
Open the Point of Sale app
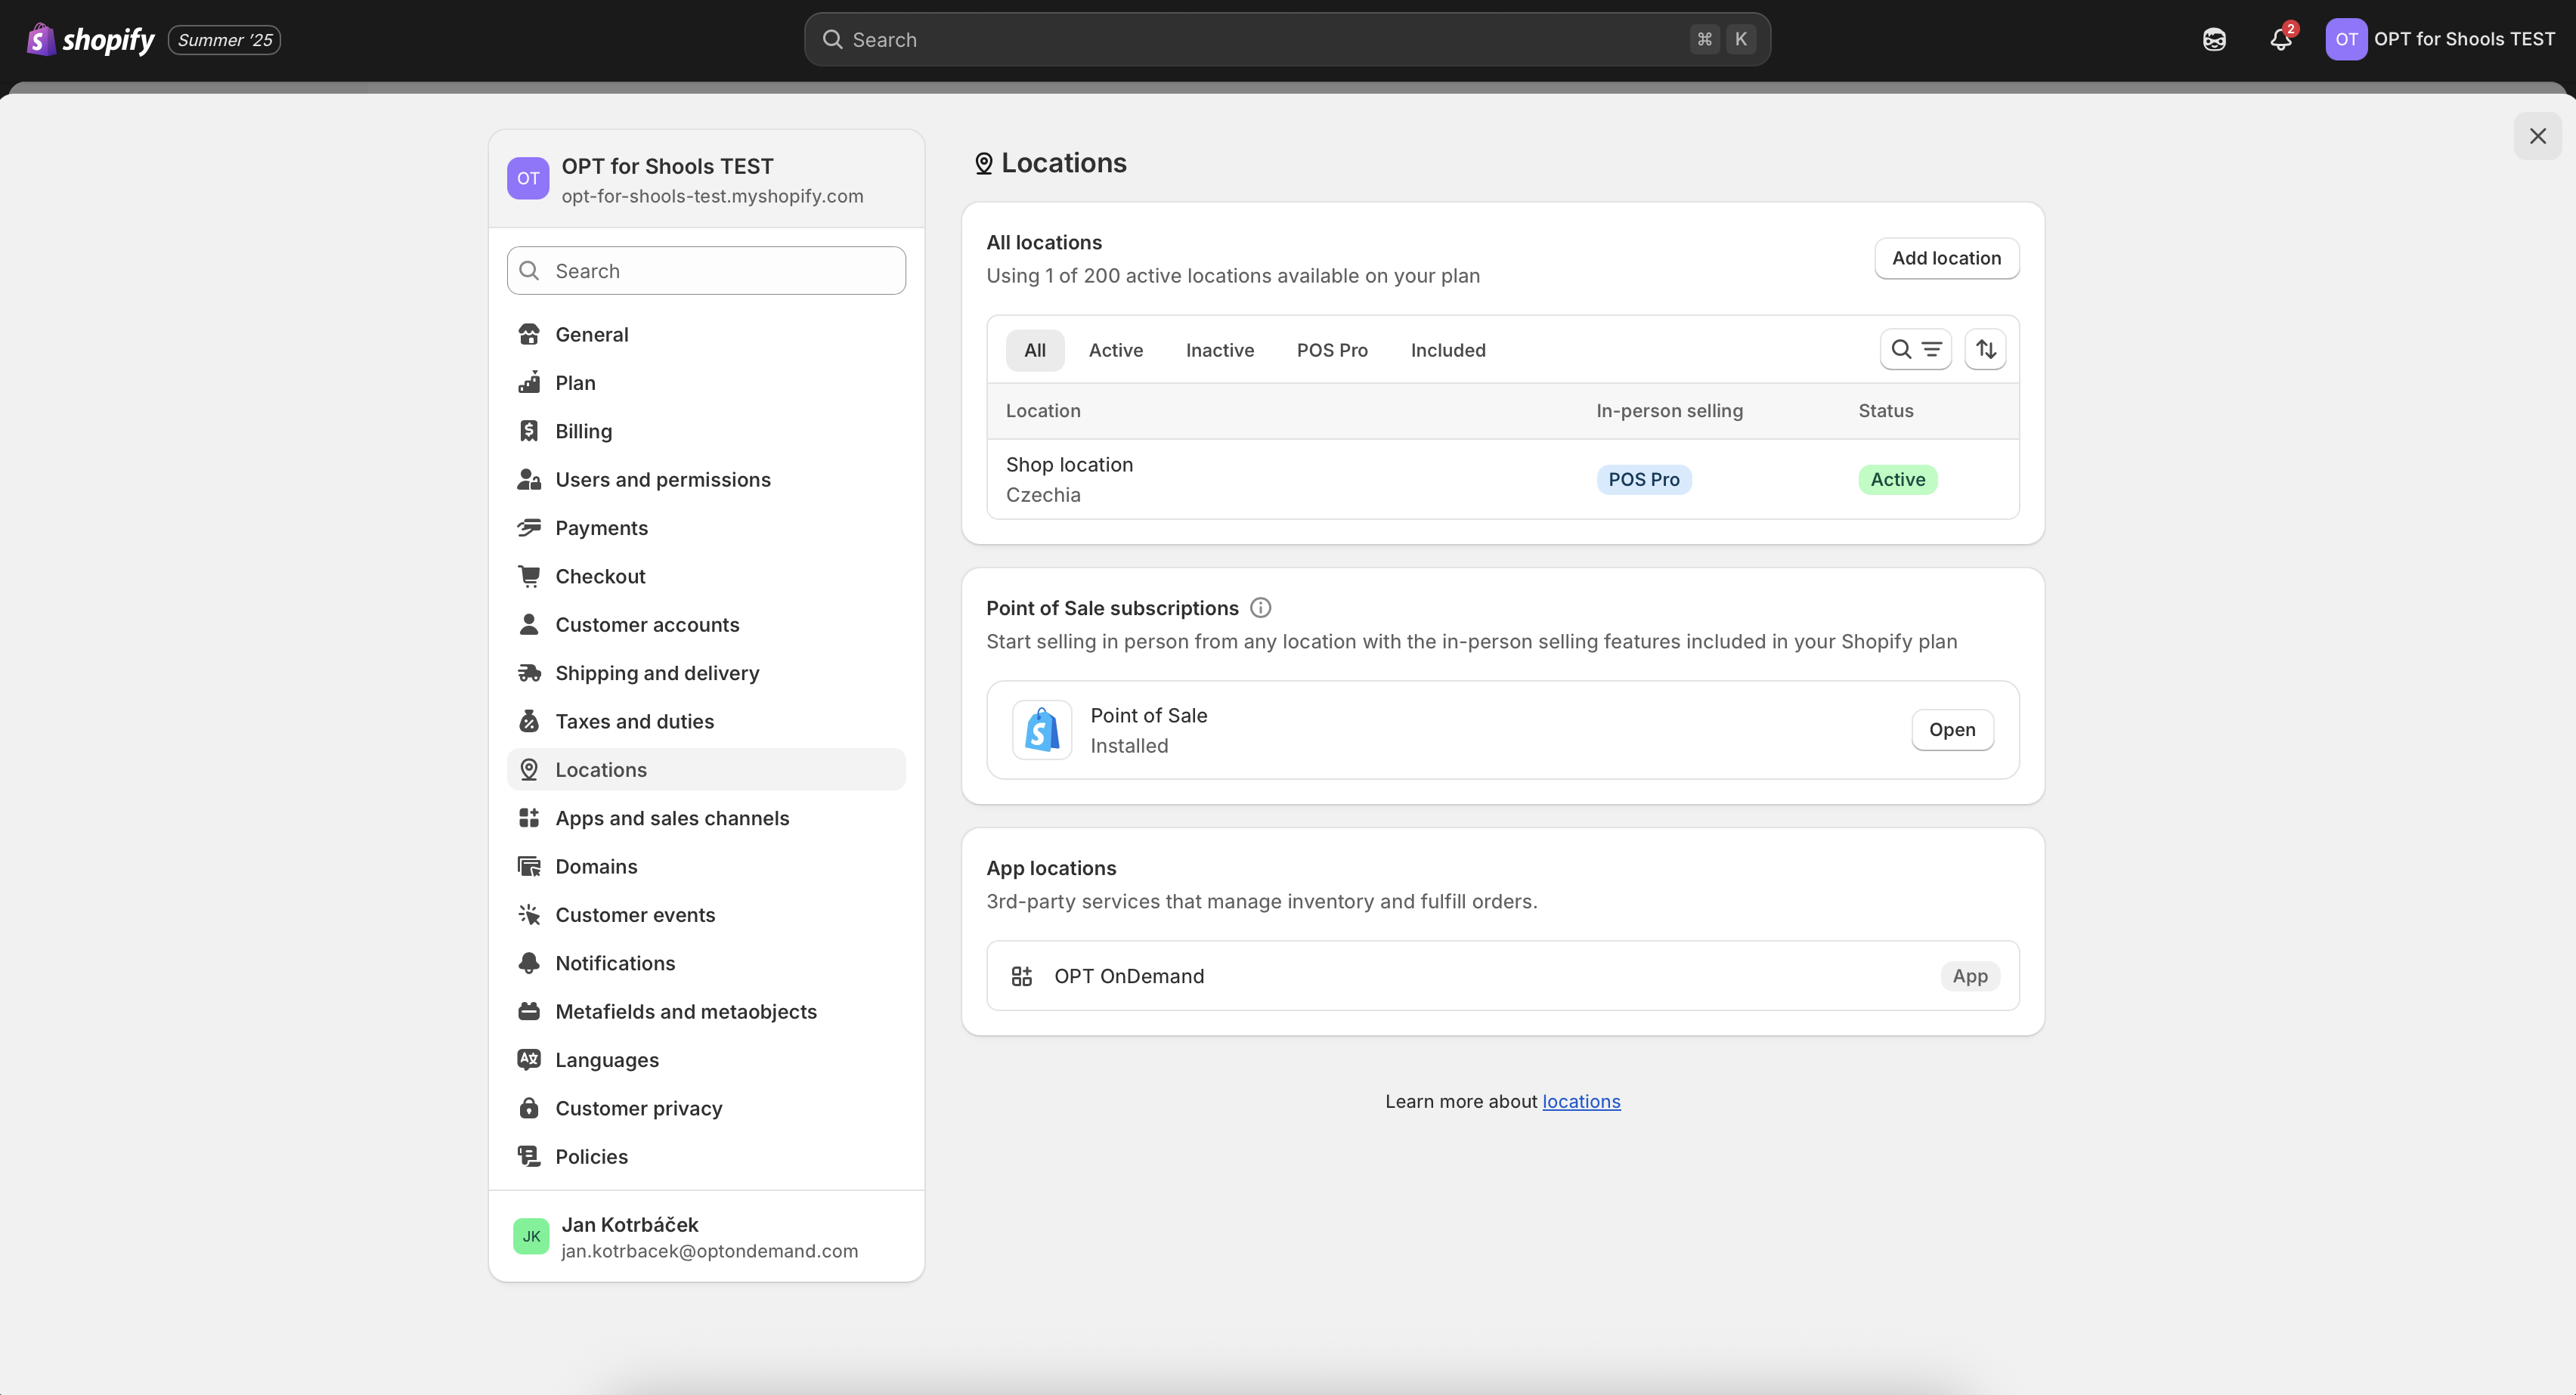click(1951, 730)
